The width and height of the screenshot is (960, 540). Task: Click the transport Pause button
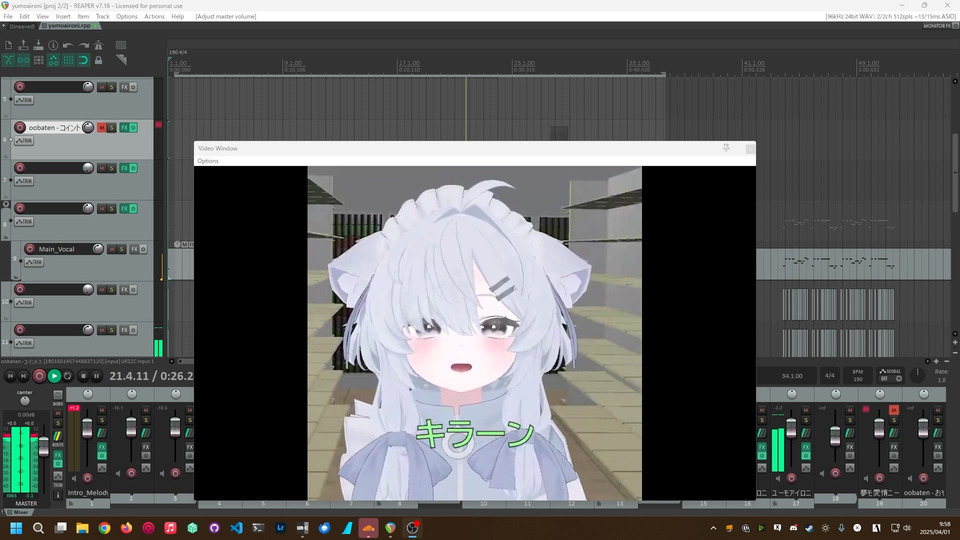(x=96, y=376)
